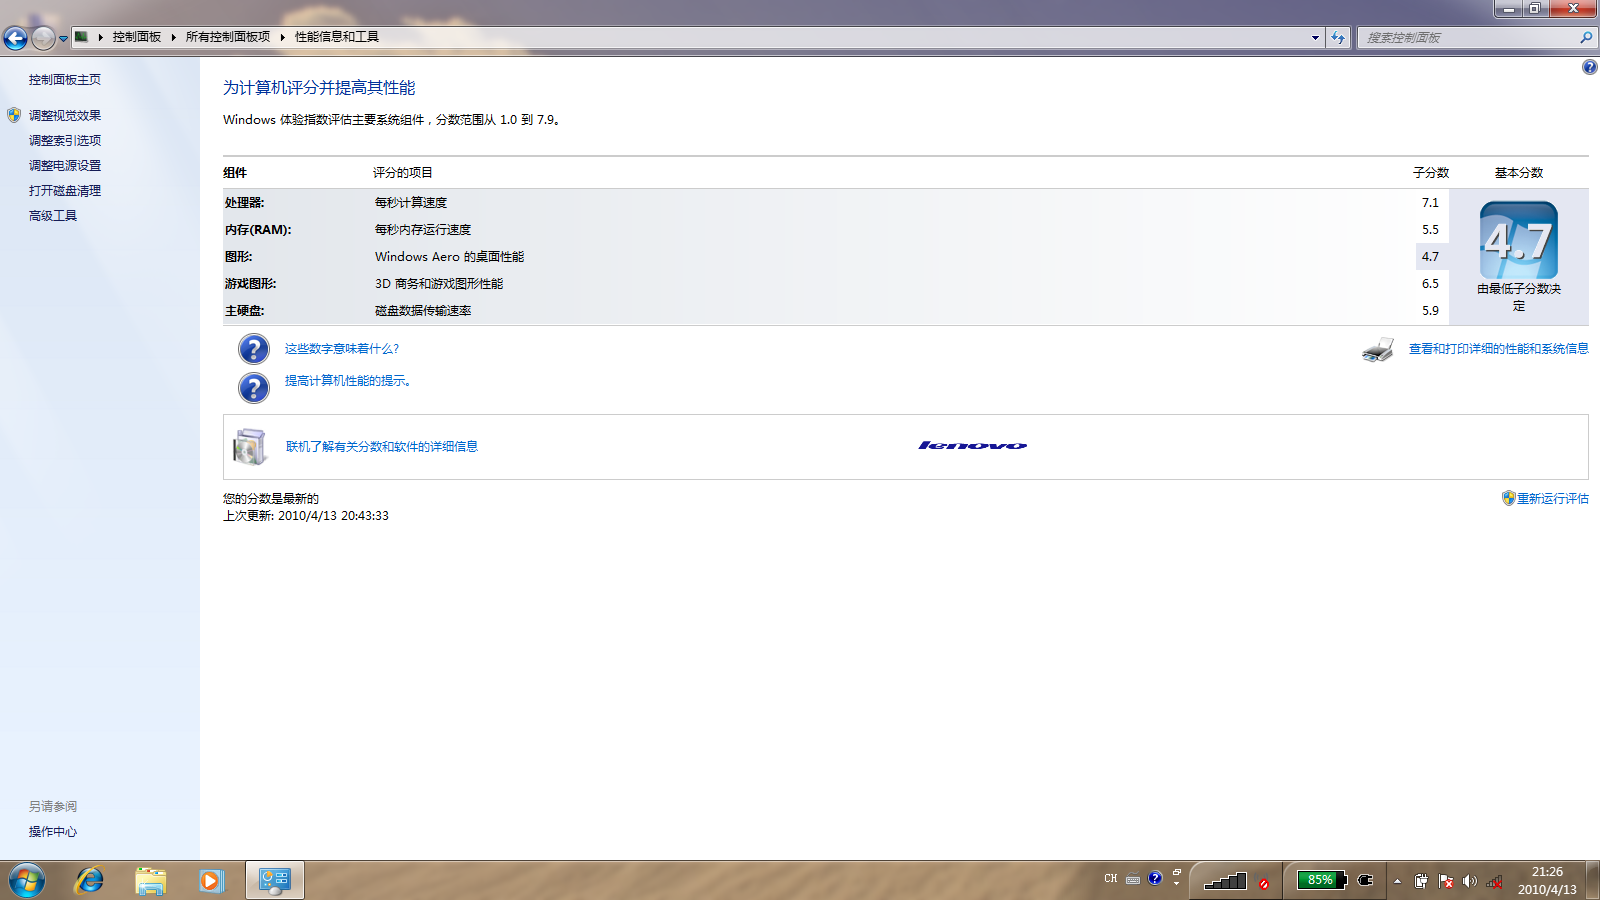This screenshot has width=1600, height=900.
Task: Show hidden system tray icons
Action: pyautogui.click(x=1397, y=881)
